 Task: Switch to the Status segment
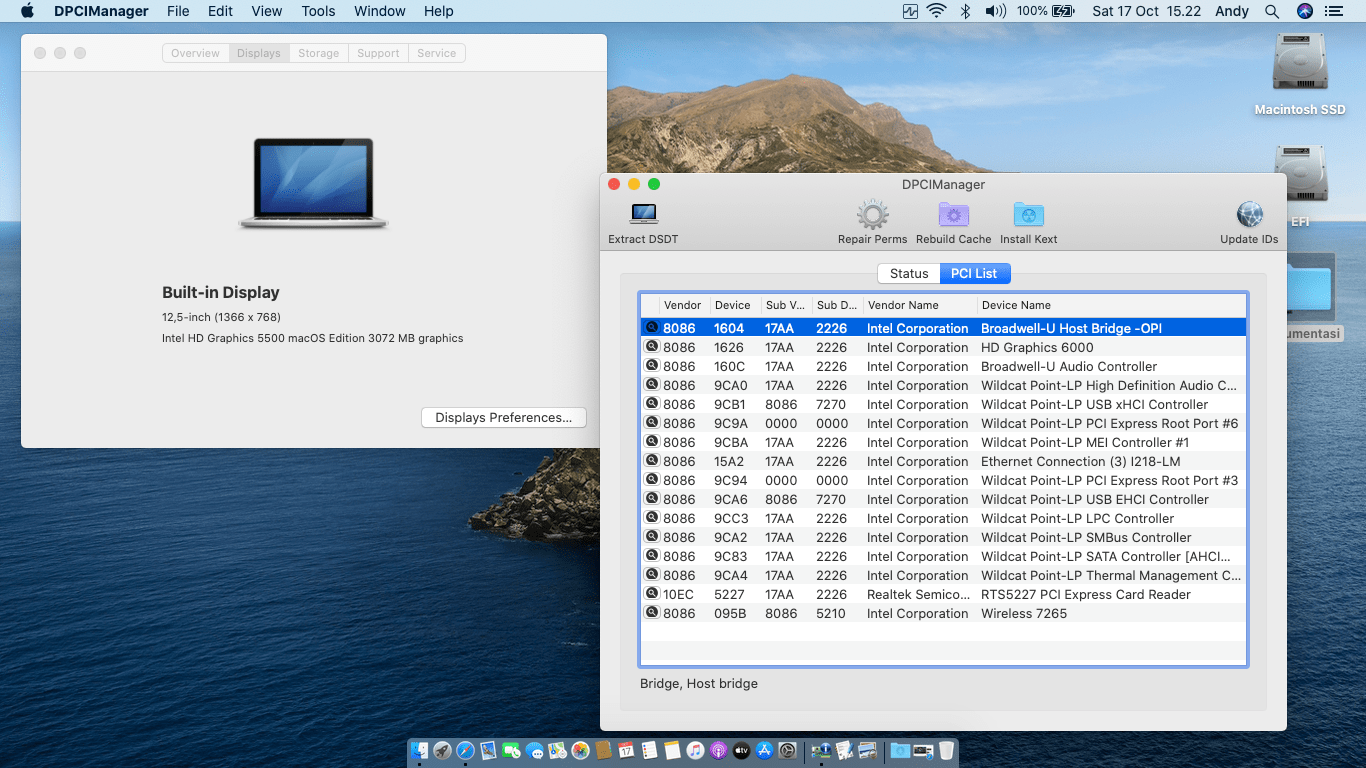[909, 273]
